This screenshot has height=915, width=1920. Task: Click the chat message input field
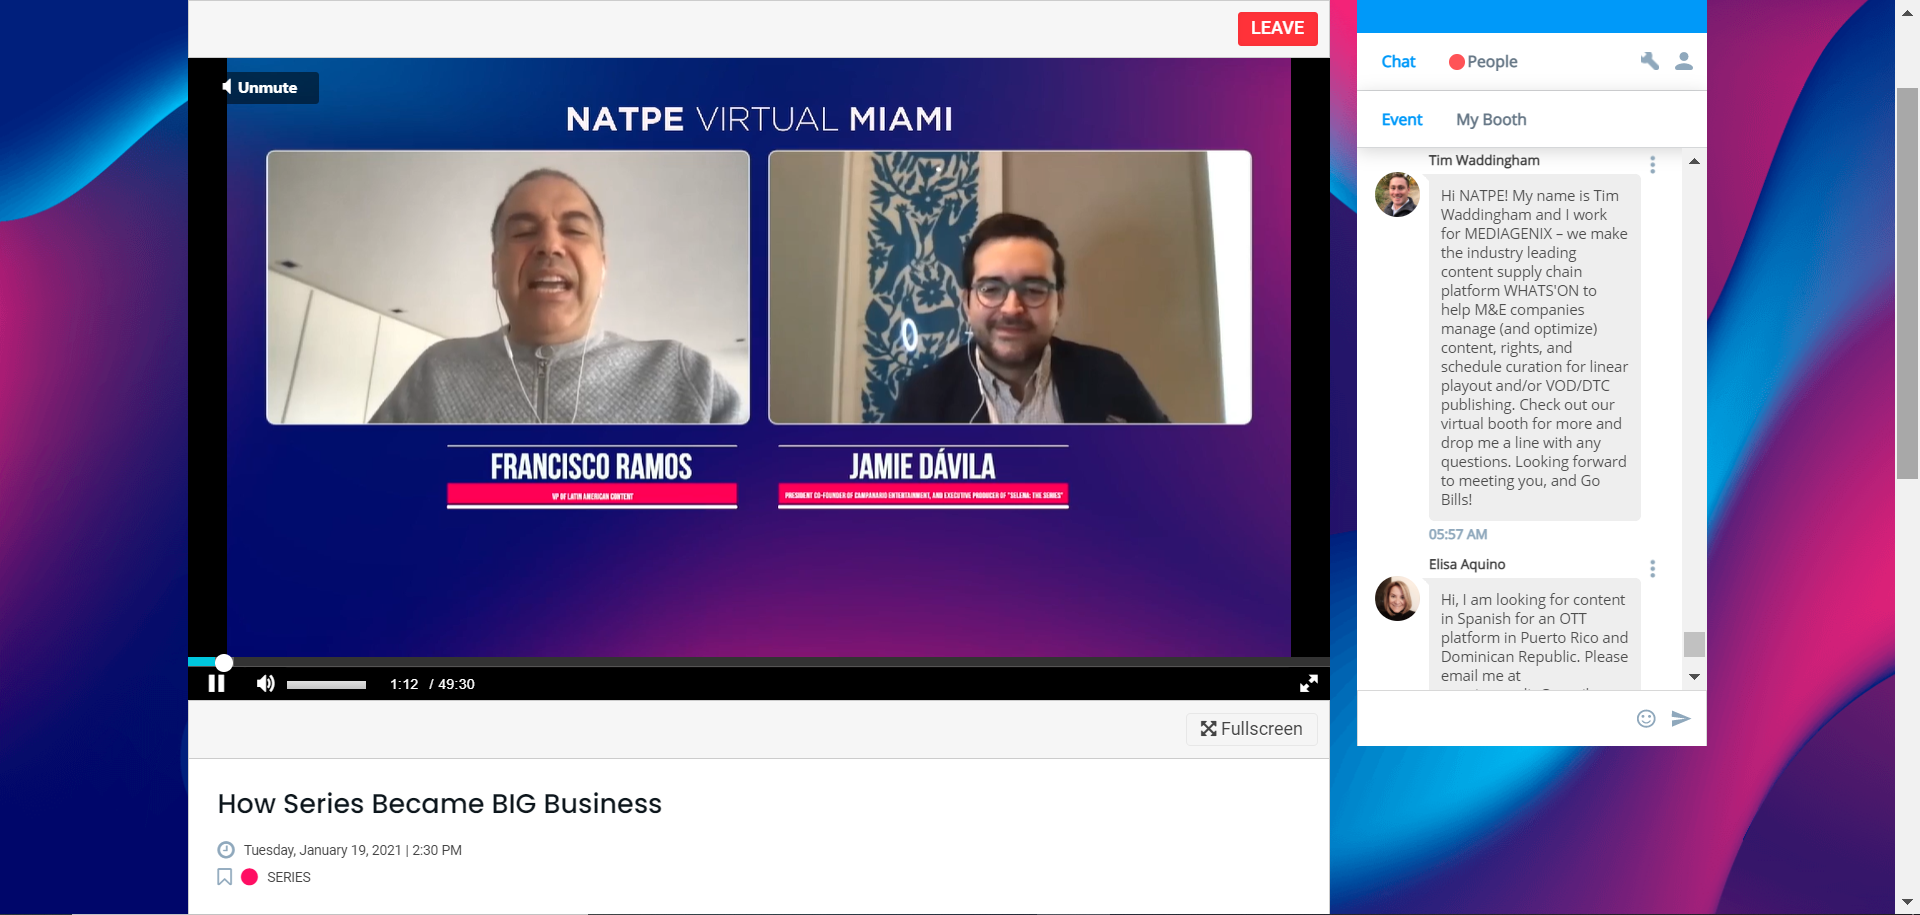pyautogui.click(x=1495, y=719)
